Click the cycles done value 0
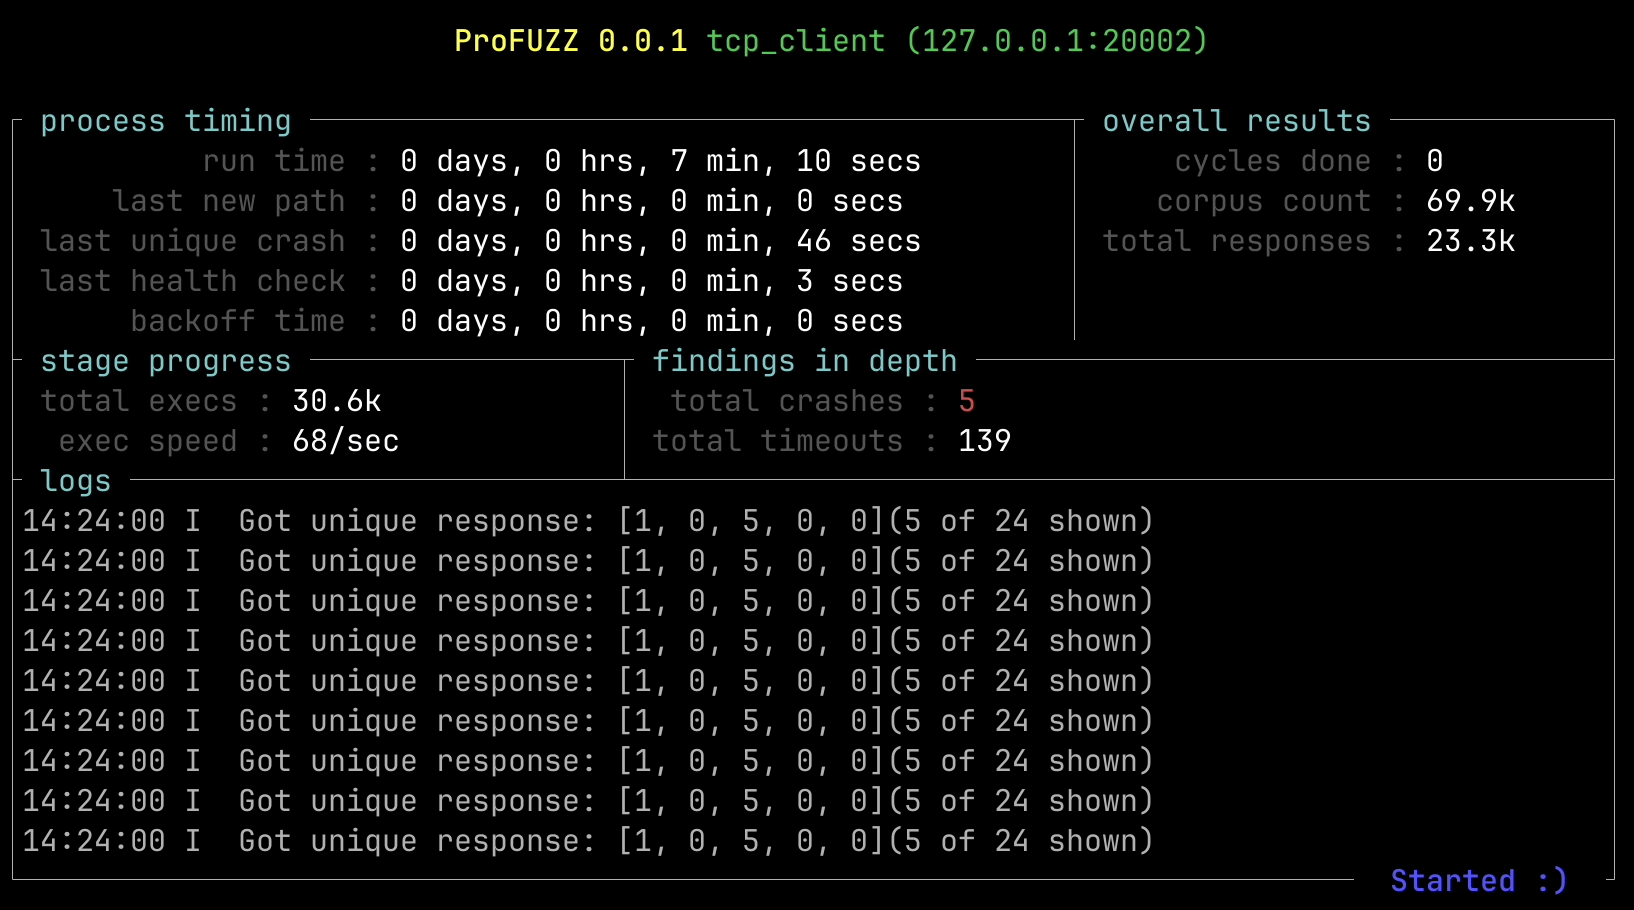The image size is (1634, 910). pos(1435,161)
